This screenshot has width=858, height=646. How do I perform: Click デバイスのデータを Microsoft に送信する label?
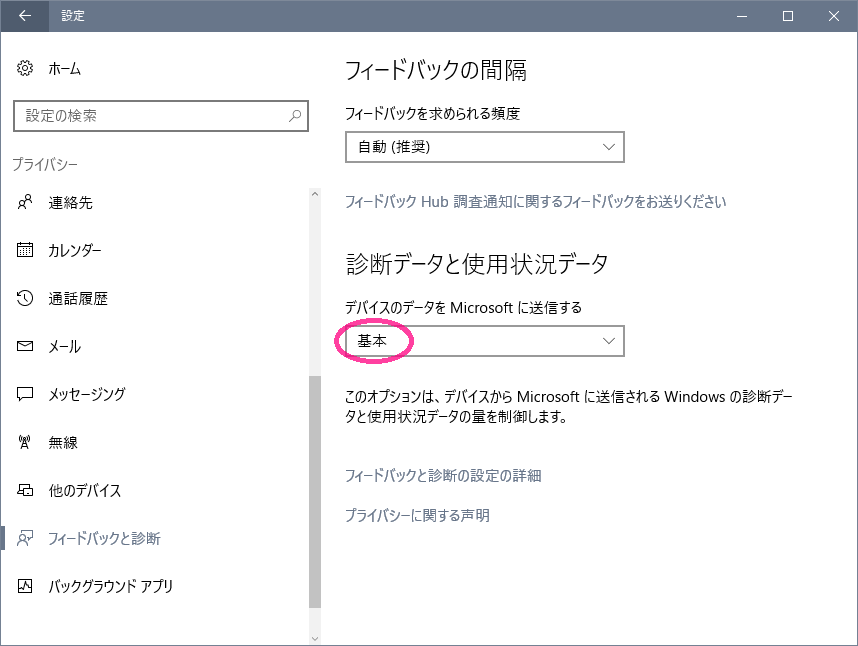(463, 308)
